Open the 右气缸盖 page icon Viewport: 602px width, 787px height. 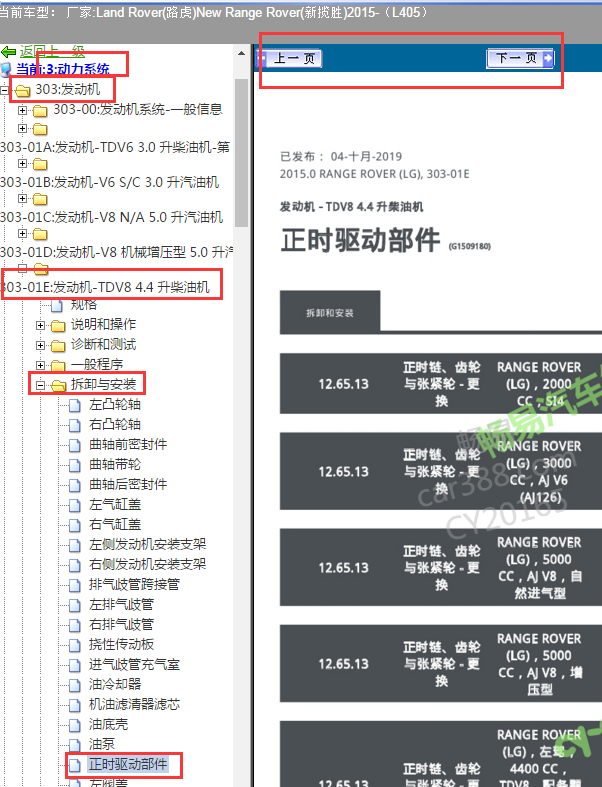point(74,525)
